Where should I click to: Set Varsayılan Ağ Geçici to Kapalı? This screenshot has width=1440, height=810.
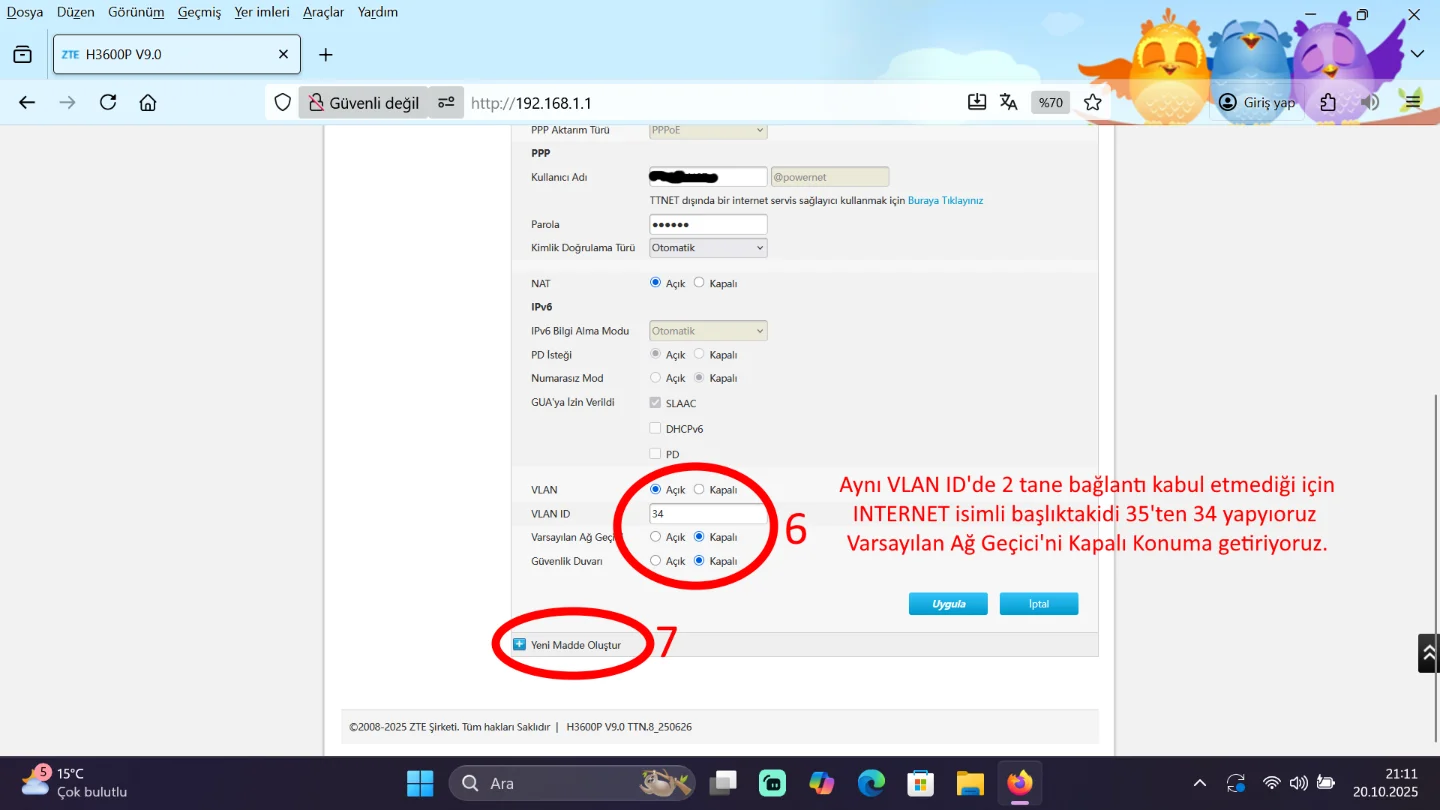click(699, 537)
